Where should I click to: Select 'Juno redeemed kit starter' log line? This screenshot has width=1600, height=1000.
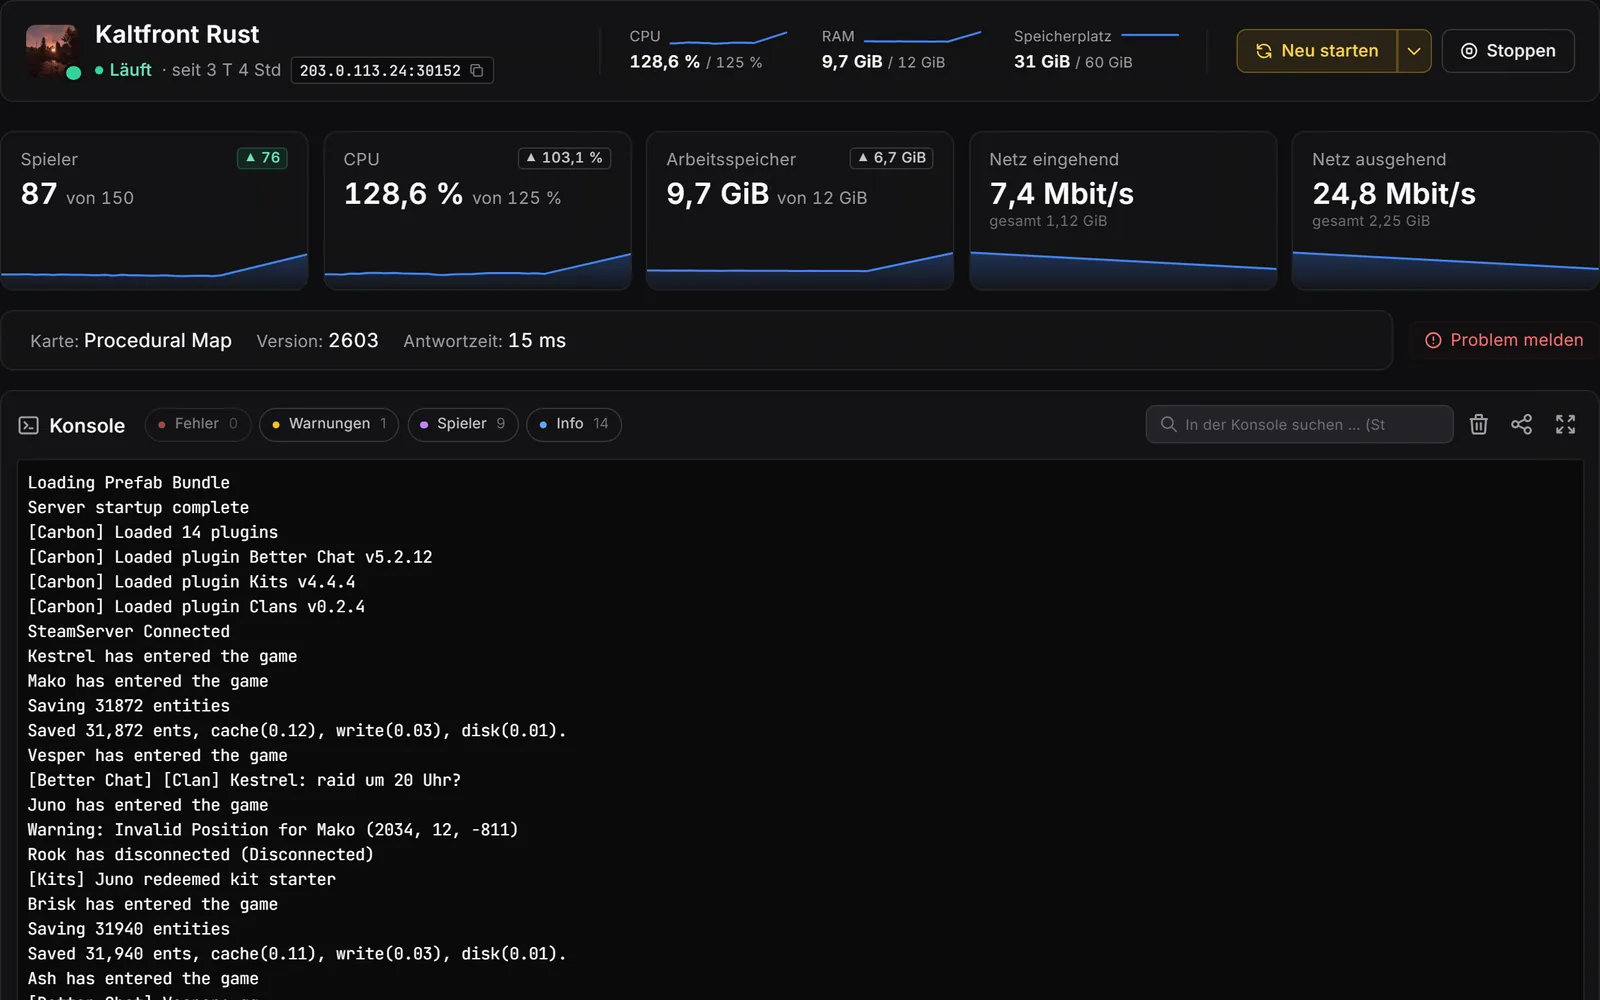182,879
